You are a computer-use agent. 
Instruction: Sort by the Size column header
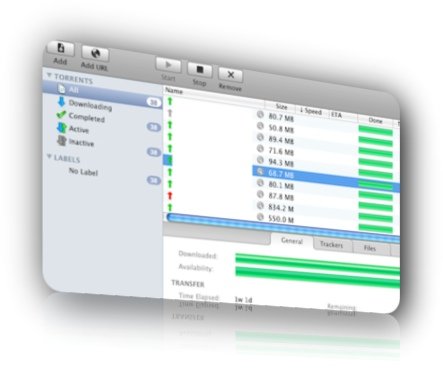tap(281, 107)
